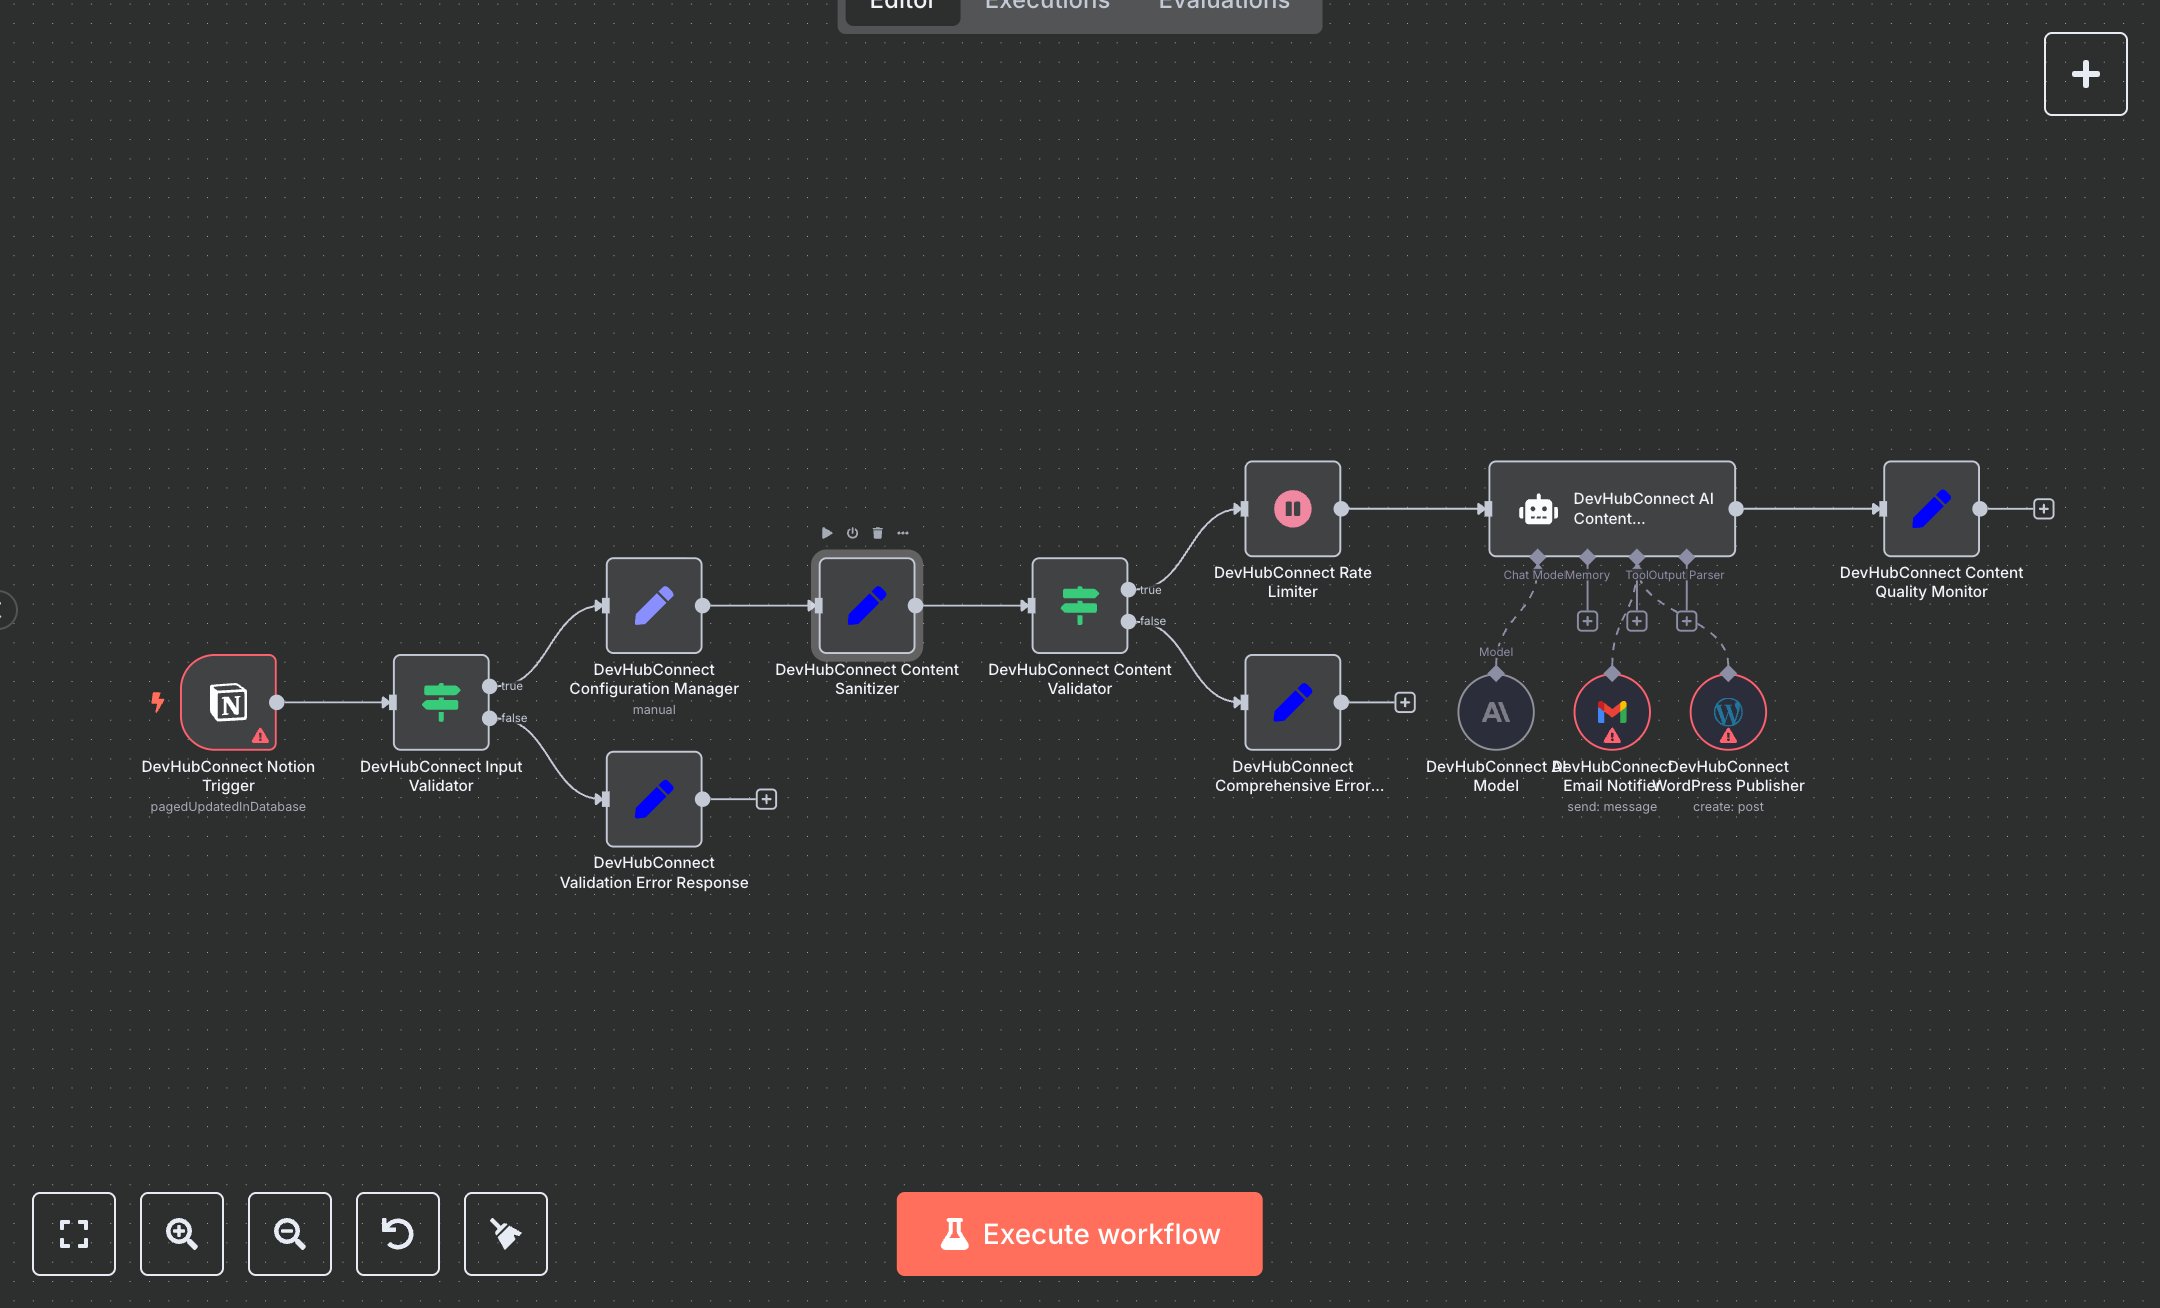Add Memory sub-node to AI Content agent

1587,621
